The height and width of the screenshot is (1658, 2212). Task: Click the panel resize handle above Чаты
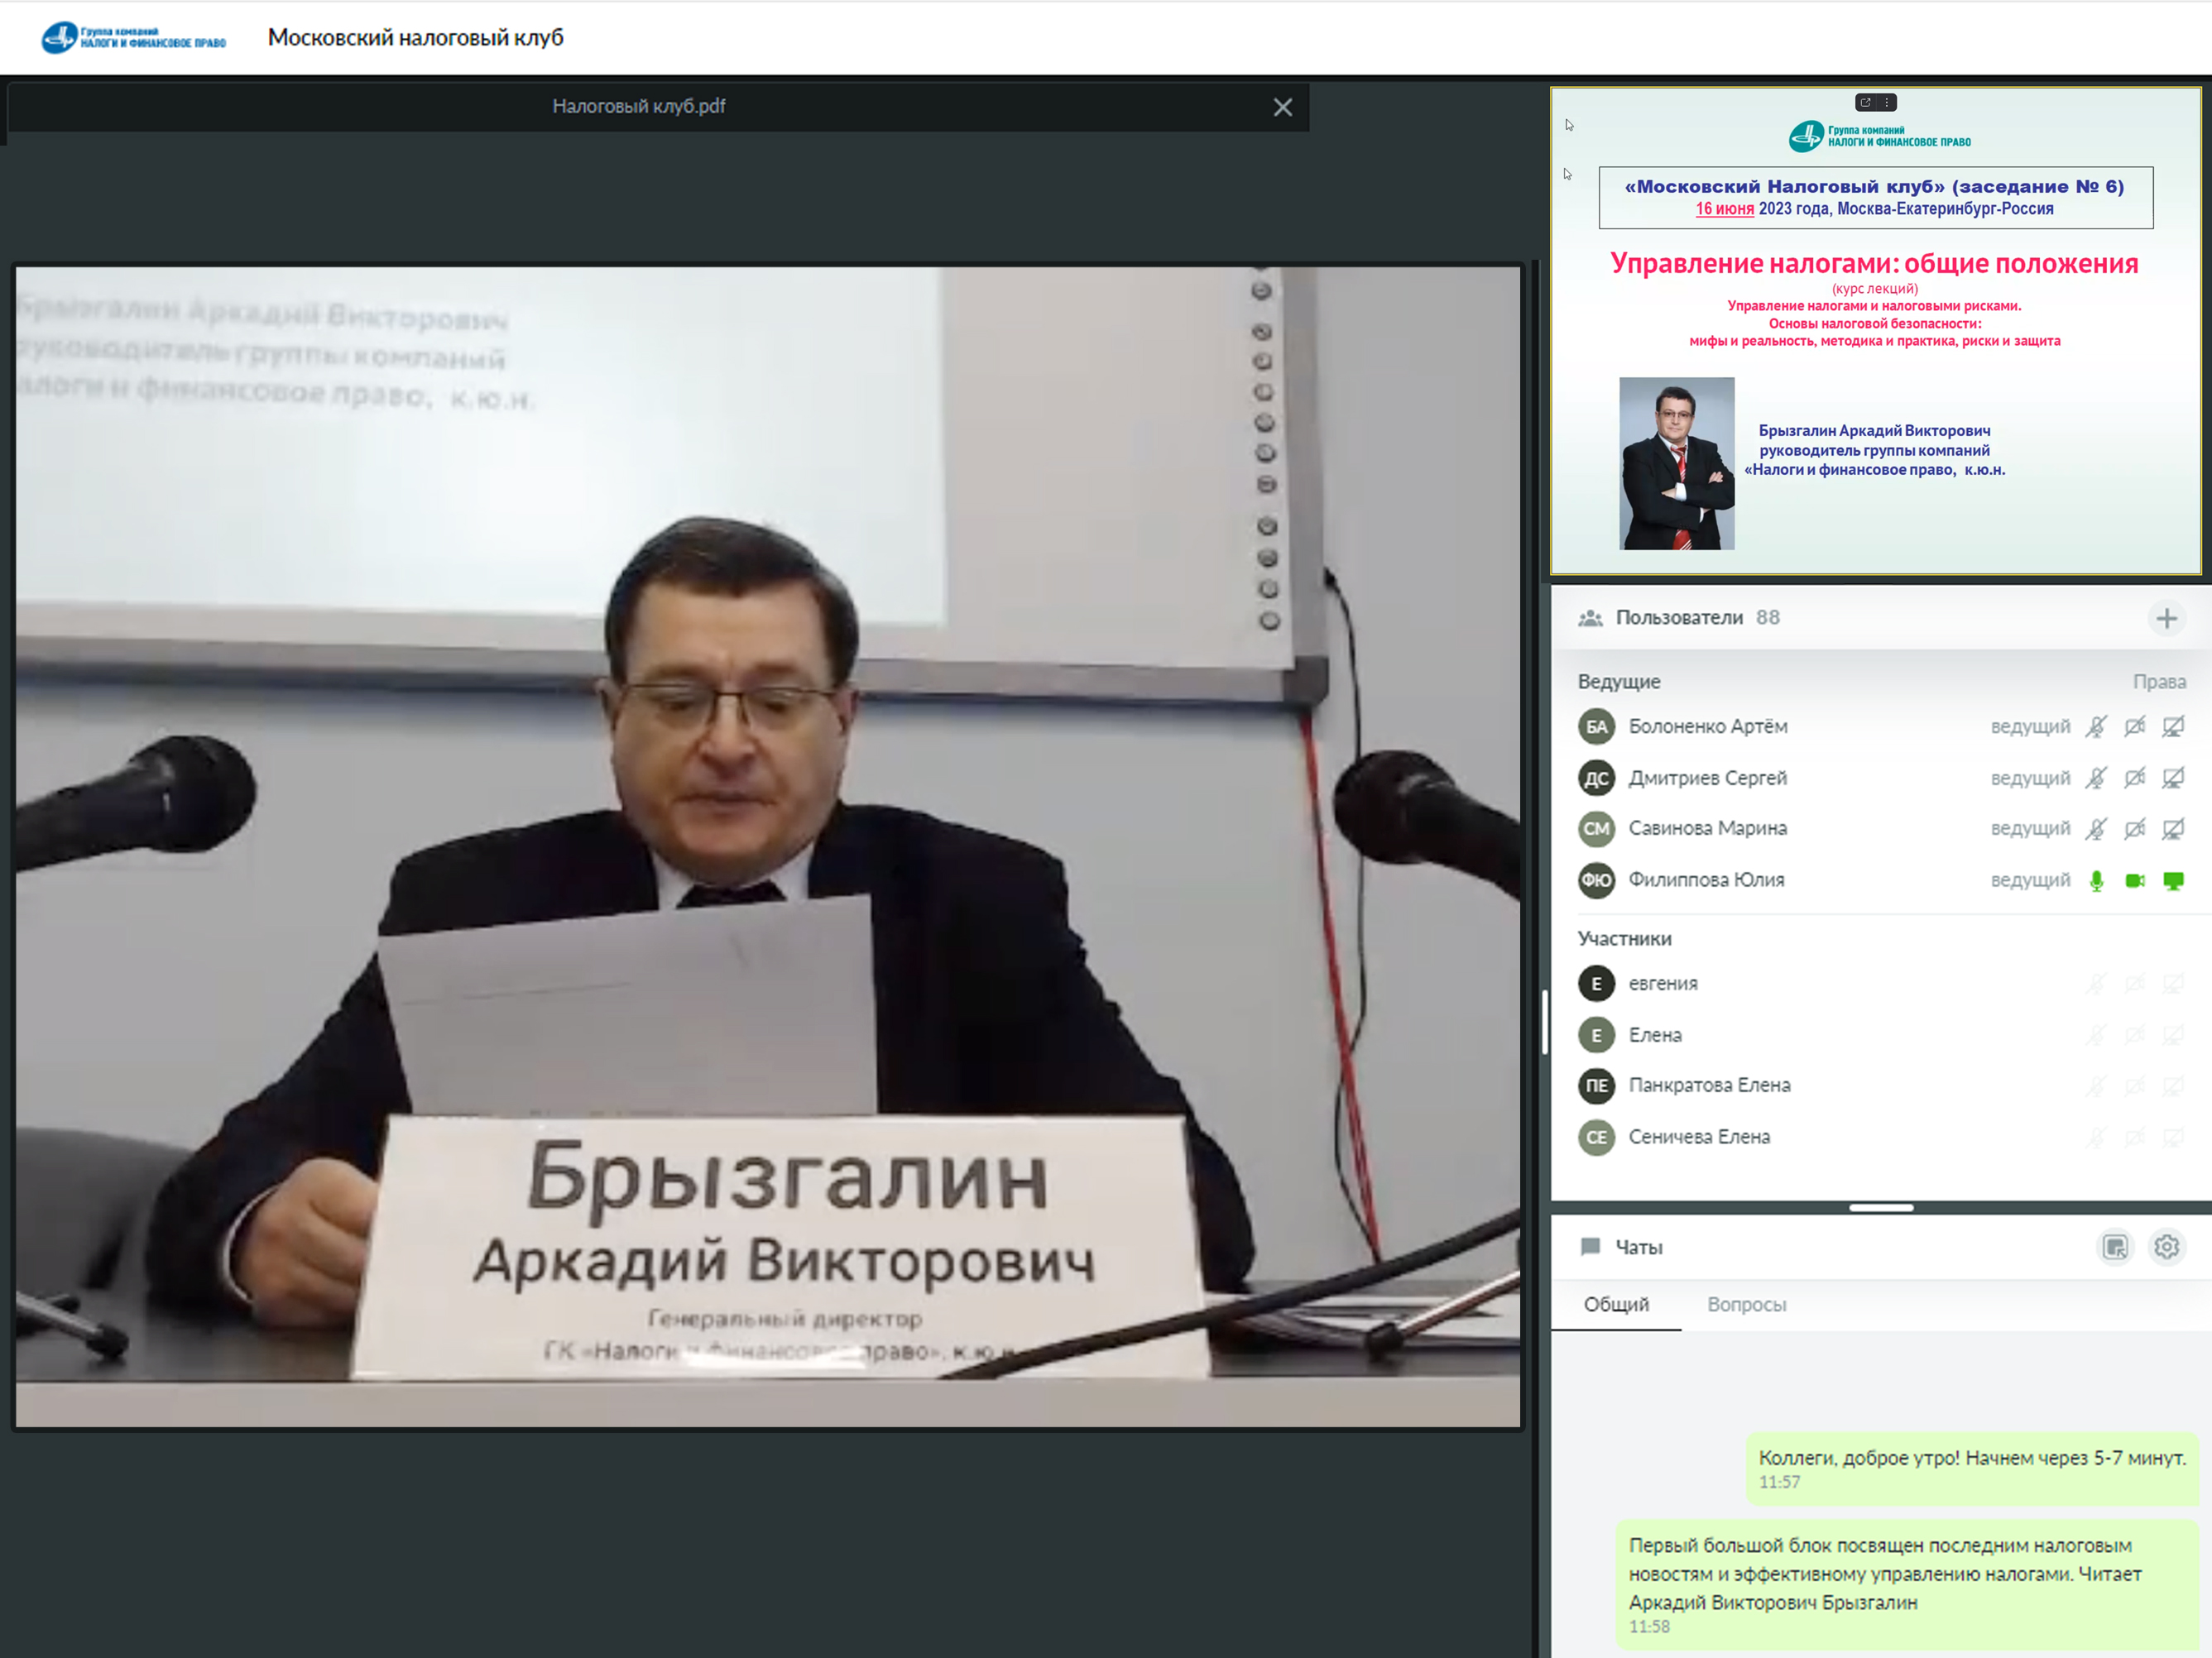tap(1880, 1208)
